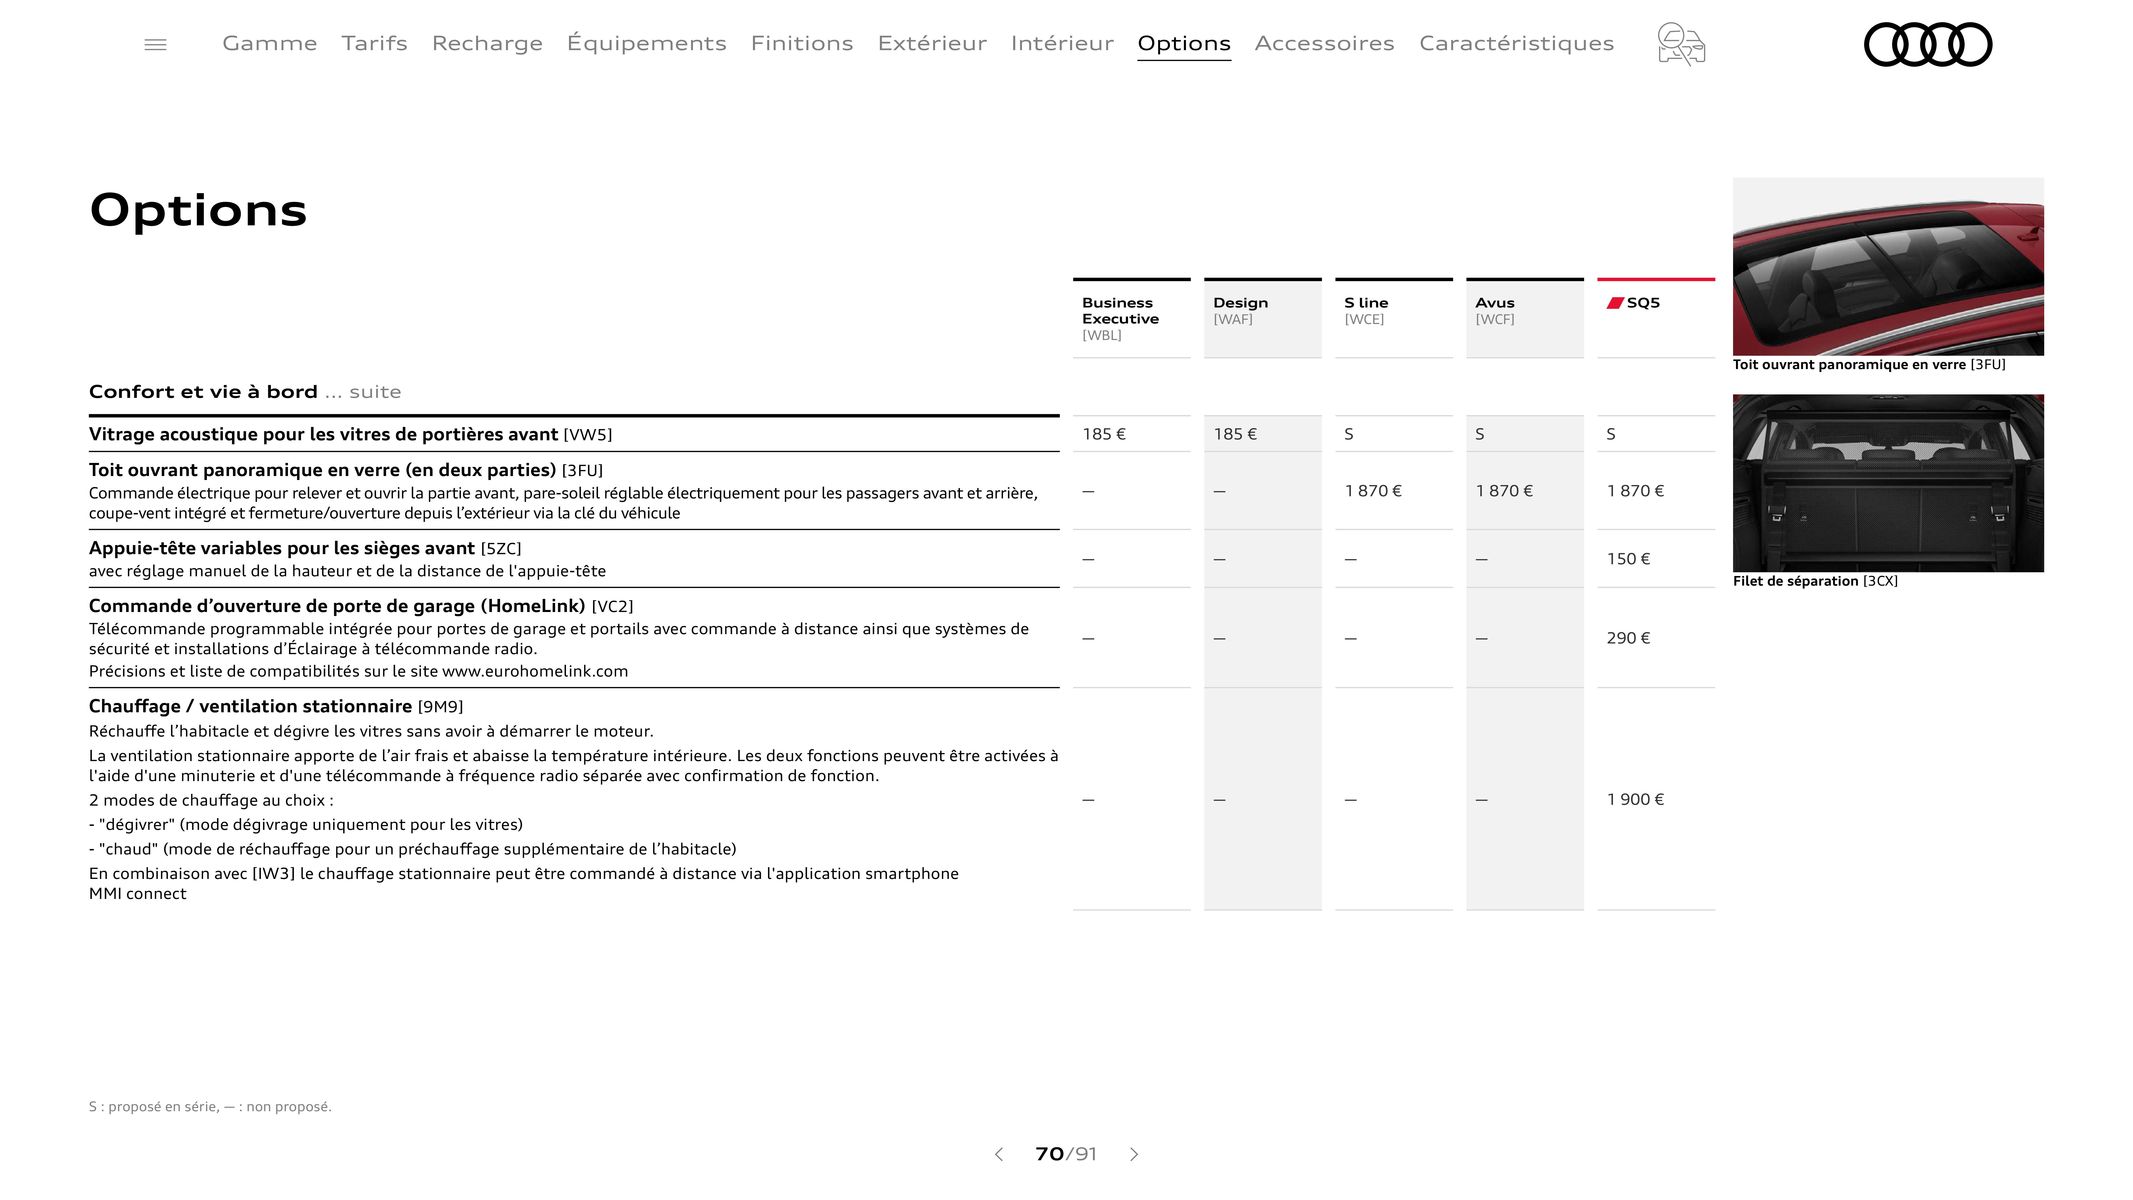Image resolution: width=2133 pixels, height=1200 pixels.
Task: Click the Business Executive column header
Action: coord(1131,318)
